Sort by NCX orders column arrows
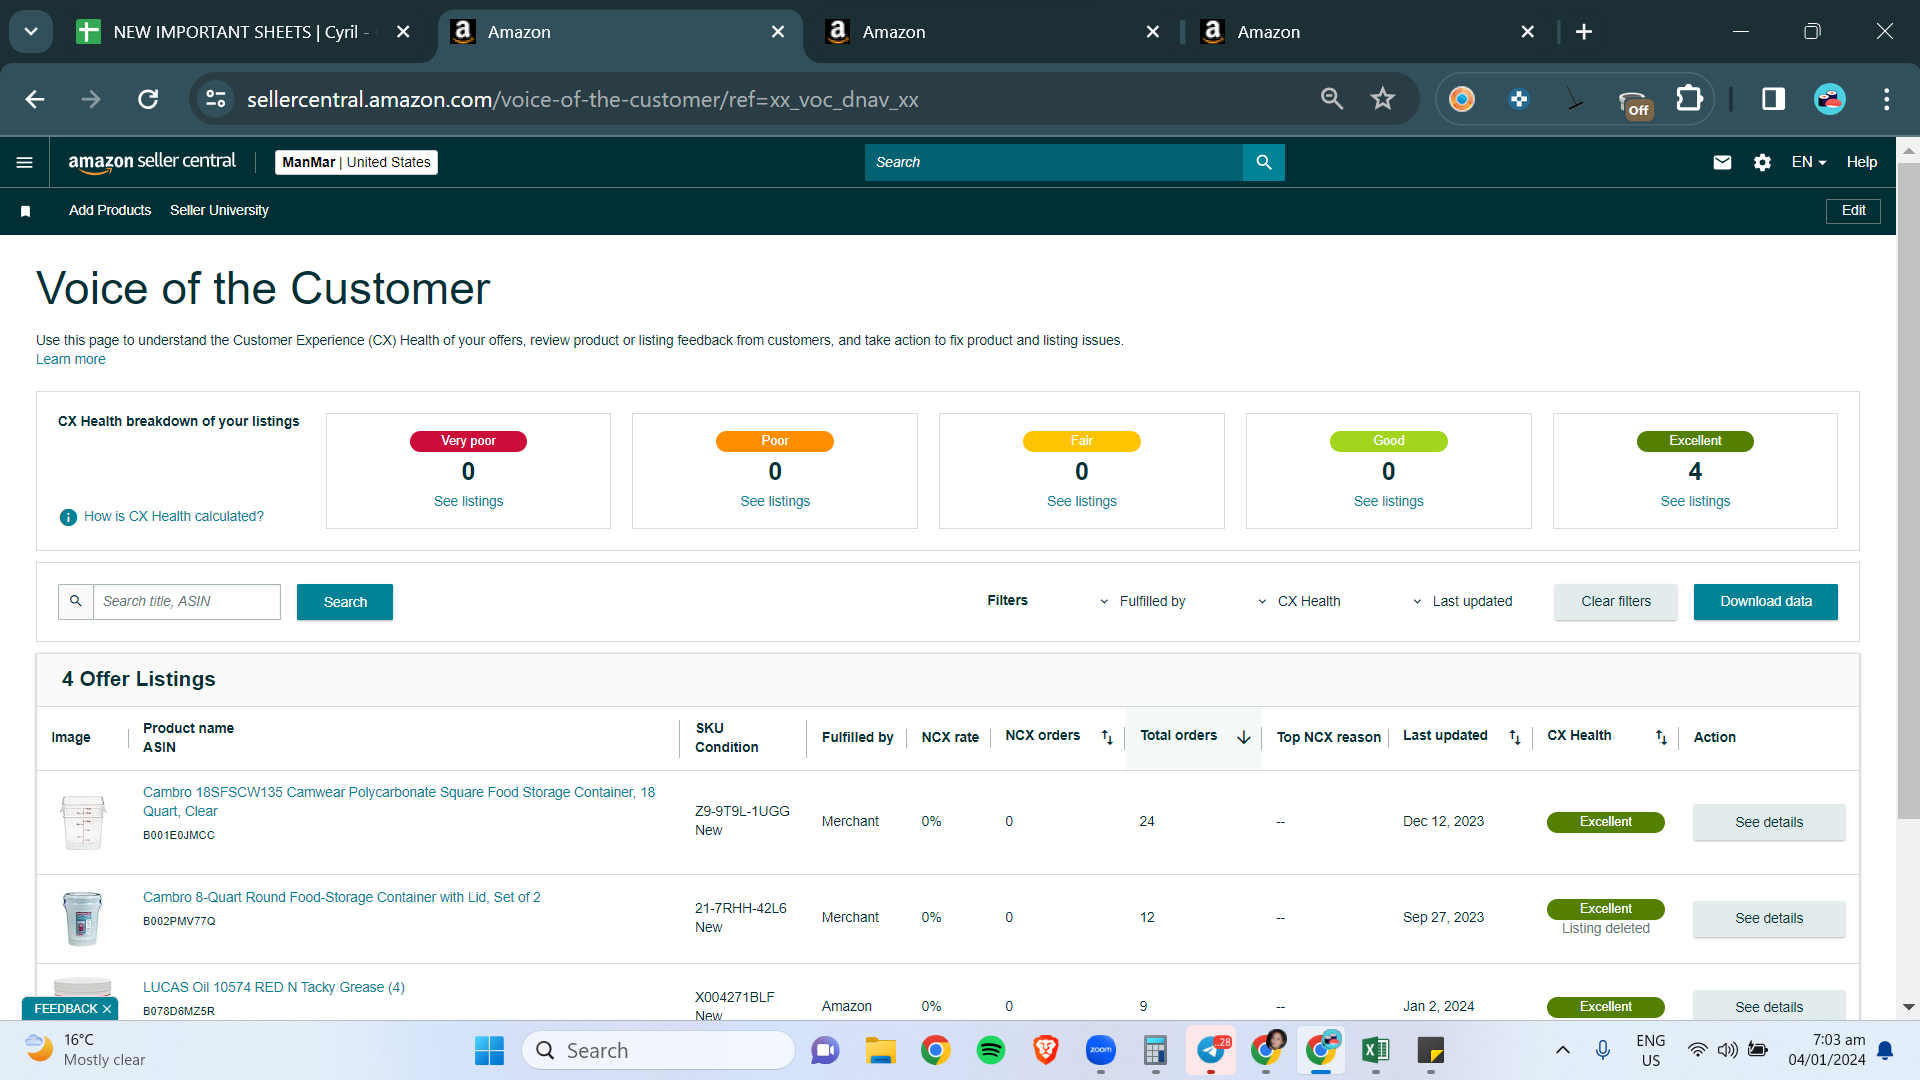 coord(1107,737)
